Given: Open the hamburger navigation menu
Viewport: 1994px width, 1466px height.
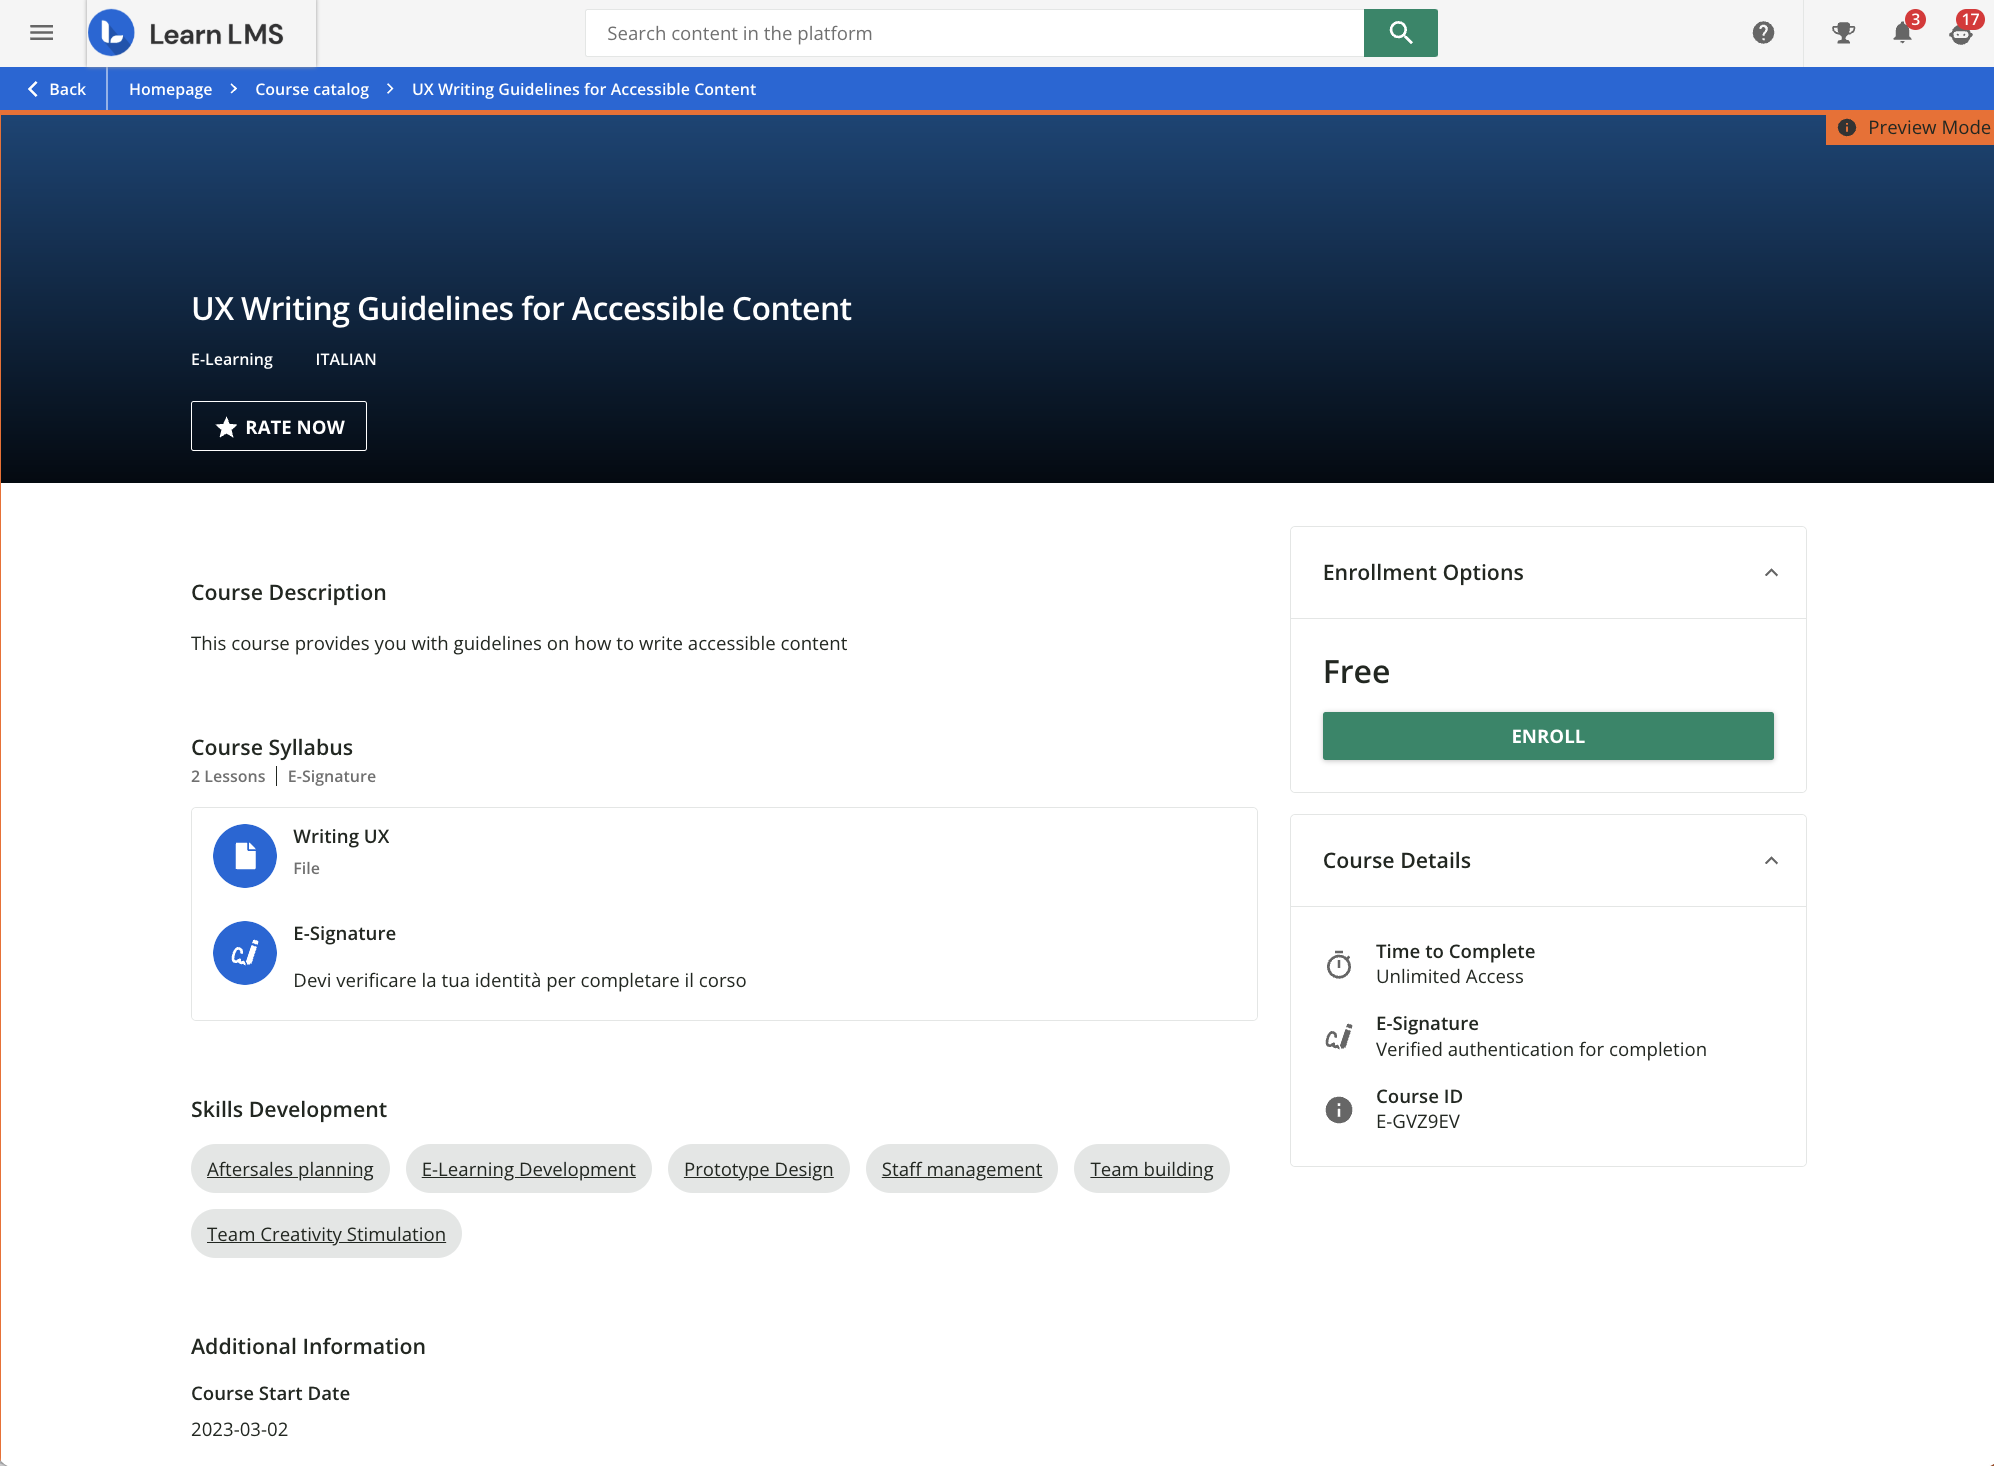Looking at the screenshot, I should (42, 33).
